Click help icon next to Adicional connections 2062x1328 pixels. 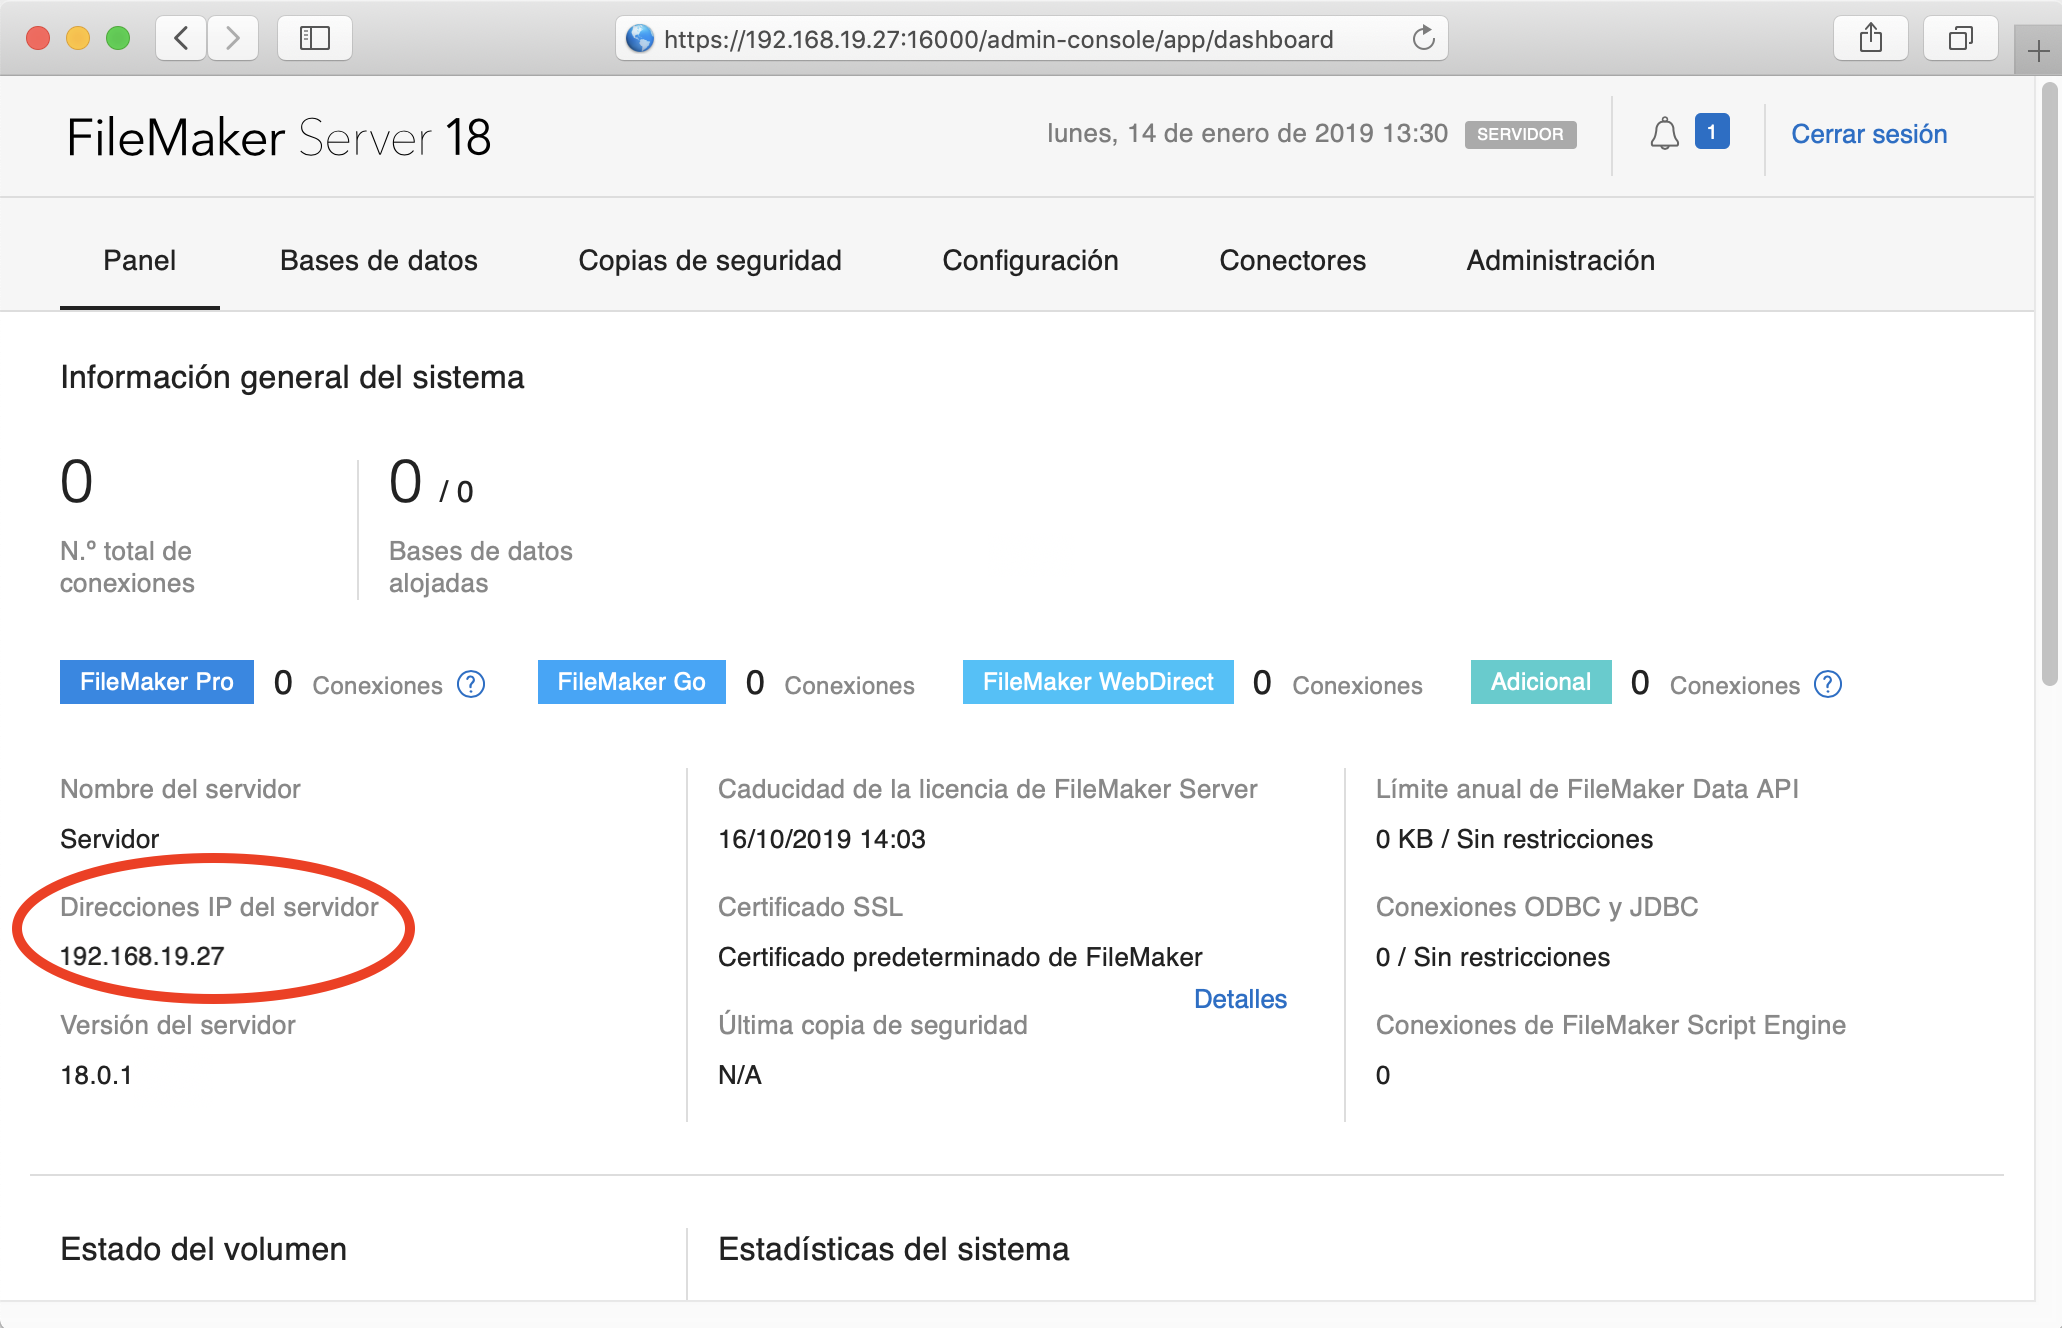tap(1828, 684)
